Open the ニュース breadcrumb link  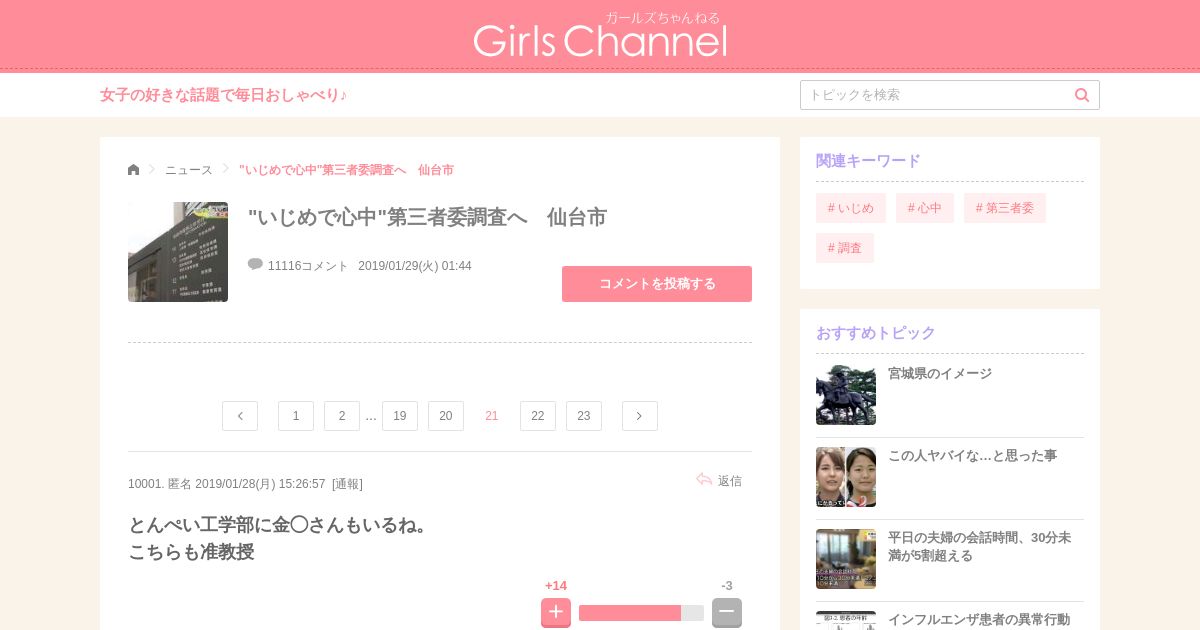click(x=189, y=170)
